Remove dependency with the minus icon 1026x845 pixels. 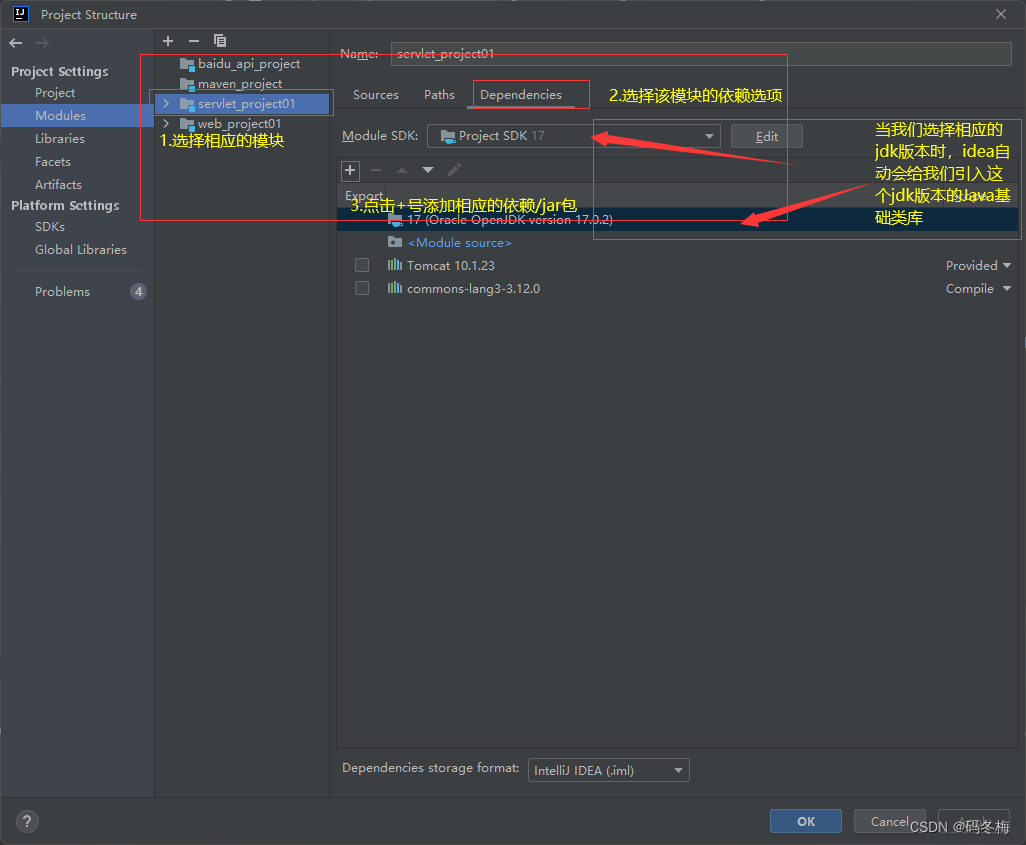click(376, 170)
